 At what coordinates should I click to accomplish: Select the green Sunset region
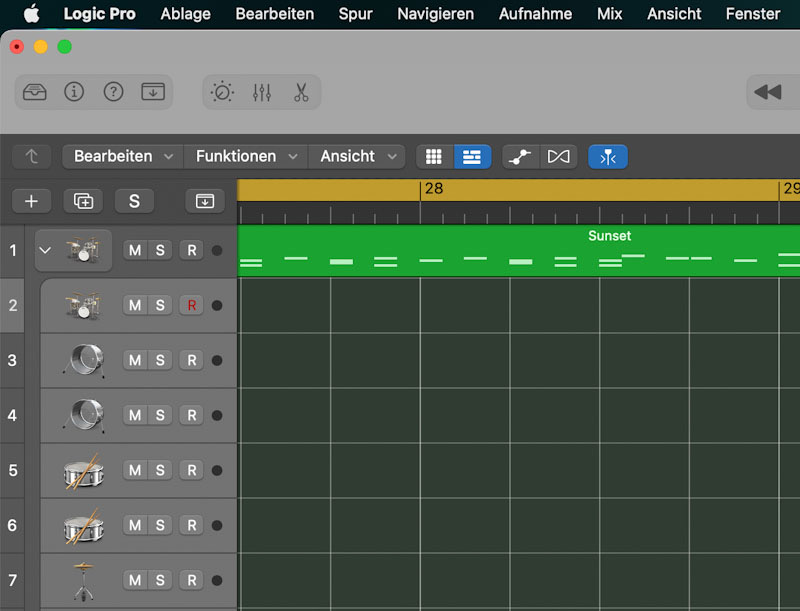click(519, 250)
